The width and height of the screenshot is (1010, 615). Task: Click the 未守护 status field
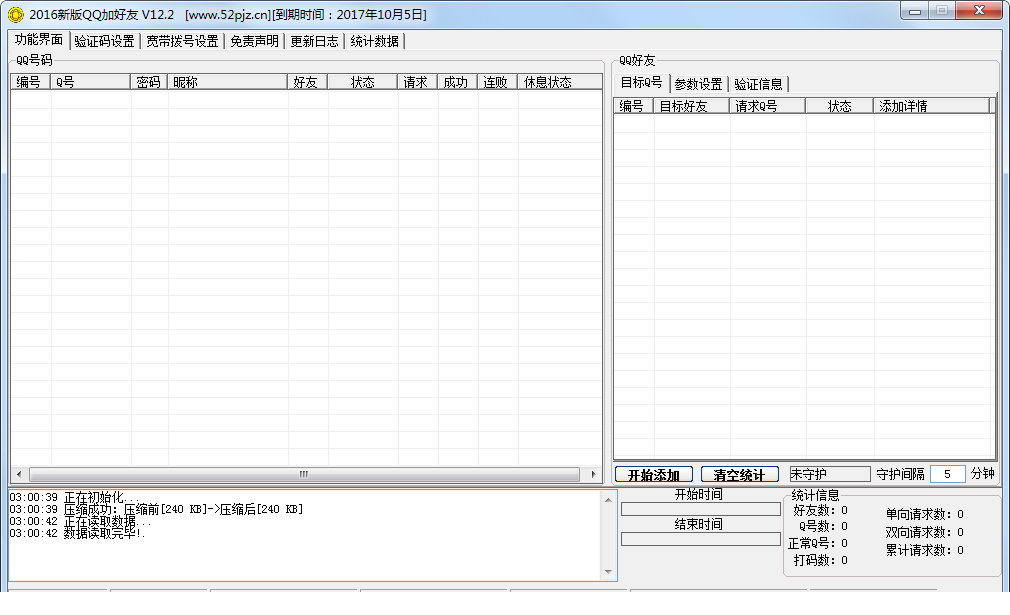[830, 474]
